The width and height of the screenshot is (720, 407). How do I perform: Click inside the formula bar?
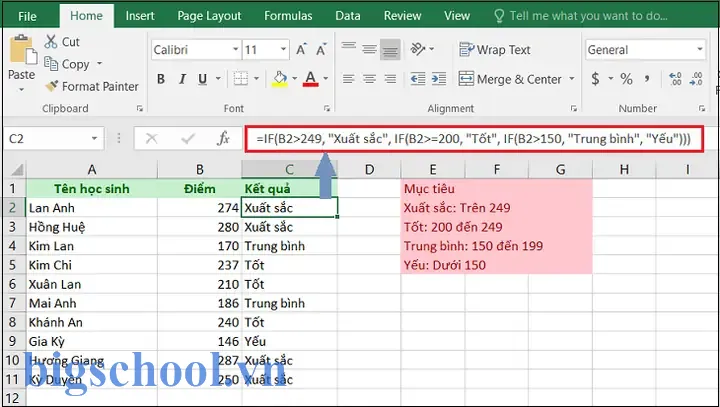(474, 139)
